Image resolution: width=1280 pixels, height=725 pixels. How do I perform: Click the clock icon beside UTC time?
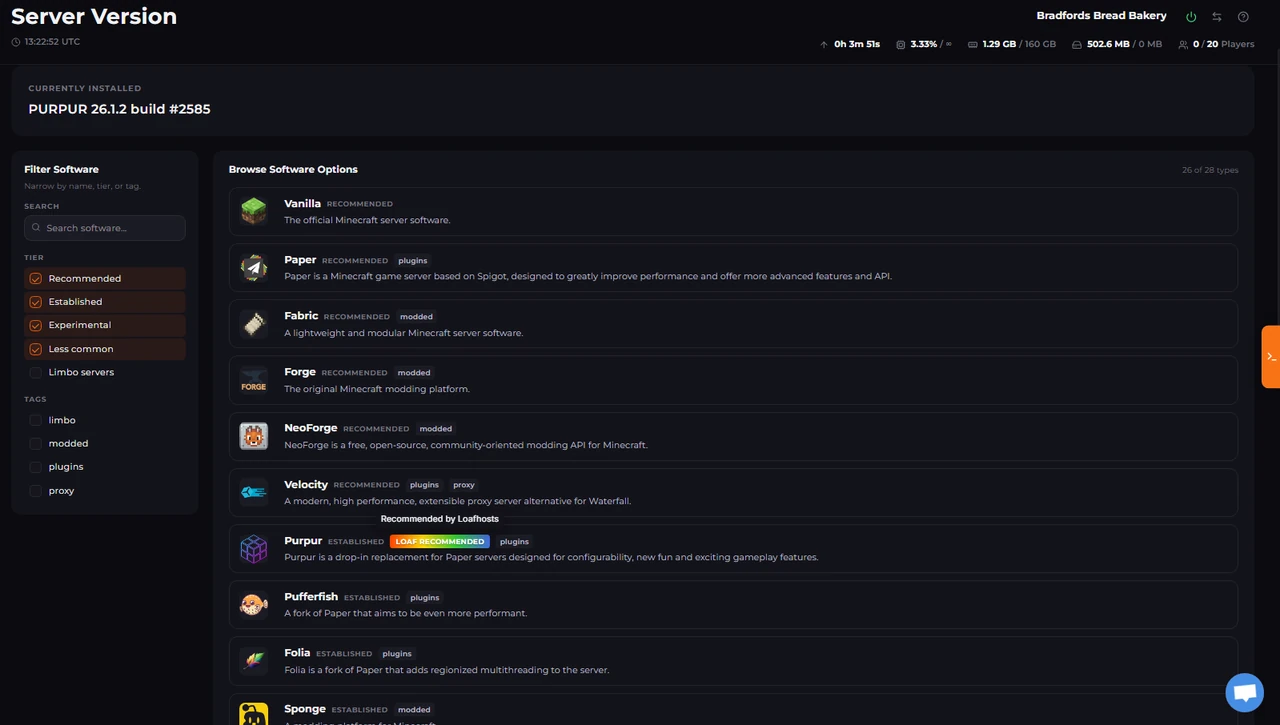tap(16, 42)
